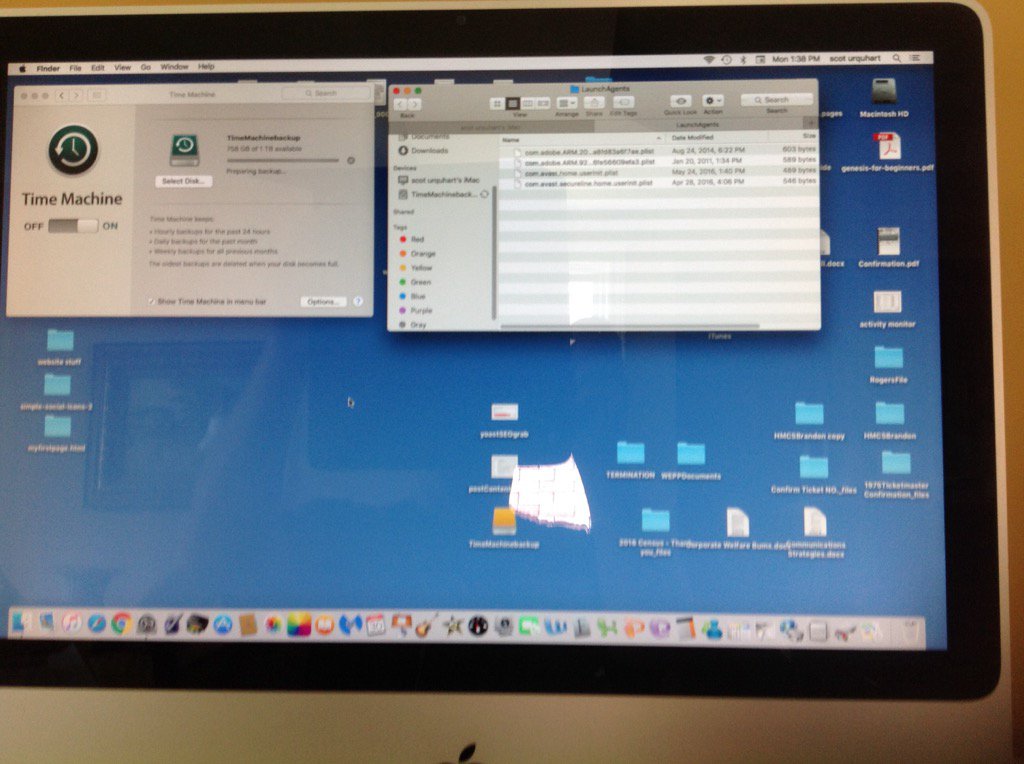The width and height of the screenshot is (1024, 764).
Task: Open the Trash in the dock
Action: [911, 631]
